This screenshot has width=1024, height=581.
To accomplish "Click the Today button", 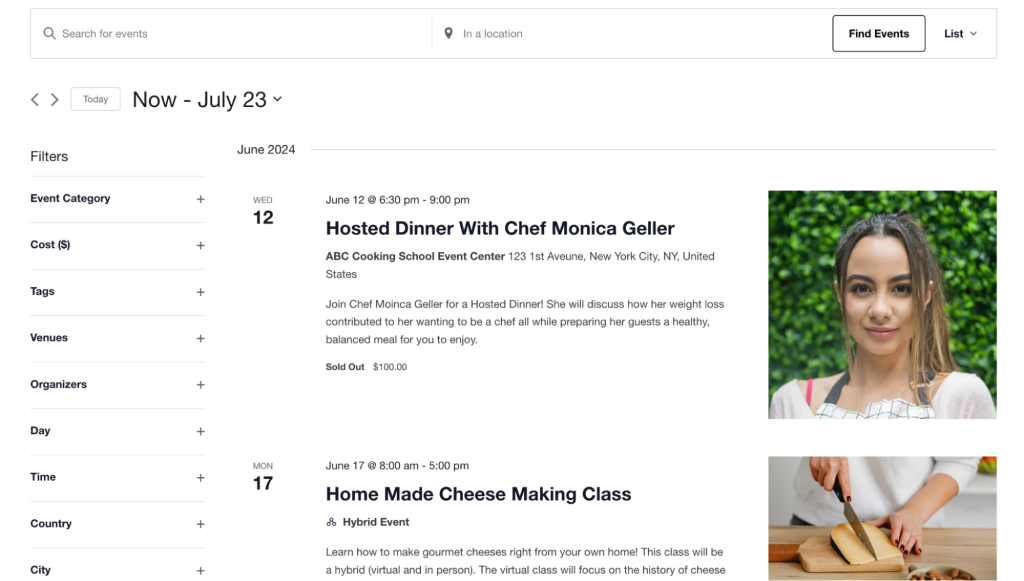I will tap(95, 99).
